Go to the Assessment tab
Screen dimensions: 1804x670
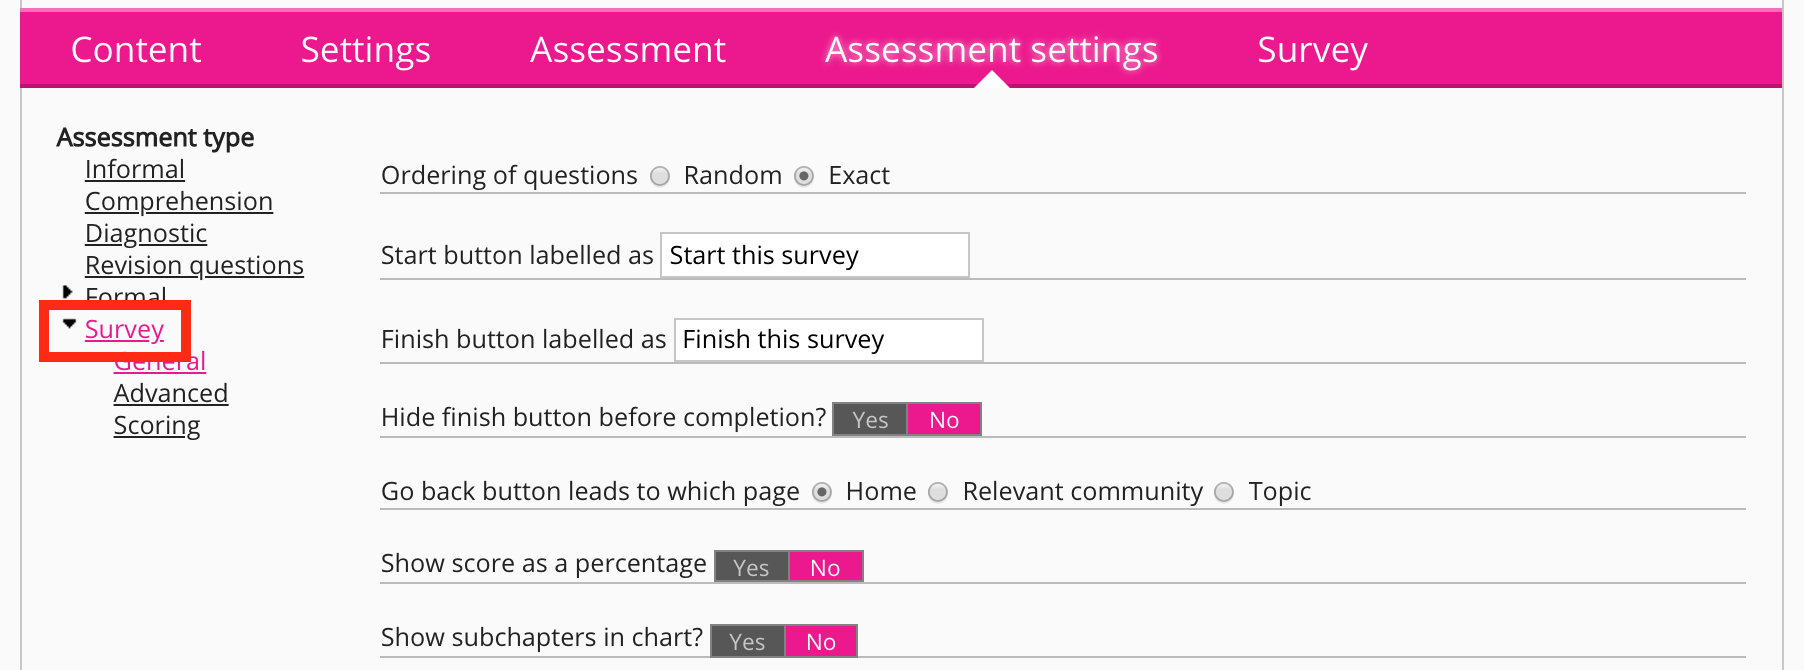coord(628,50)
